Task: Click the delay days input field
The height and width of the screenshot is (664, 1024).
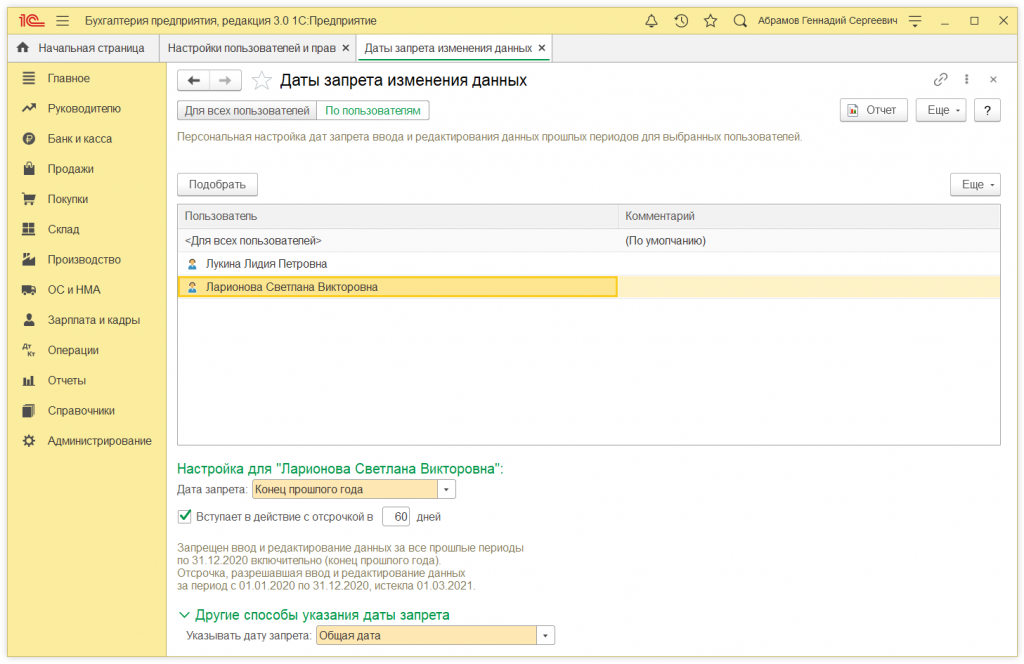Action: coord(396,517)
